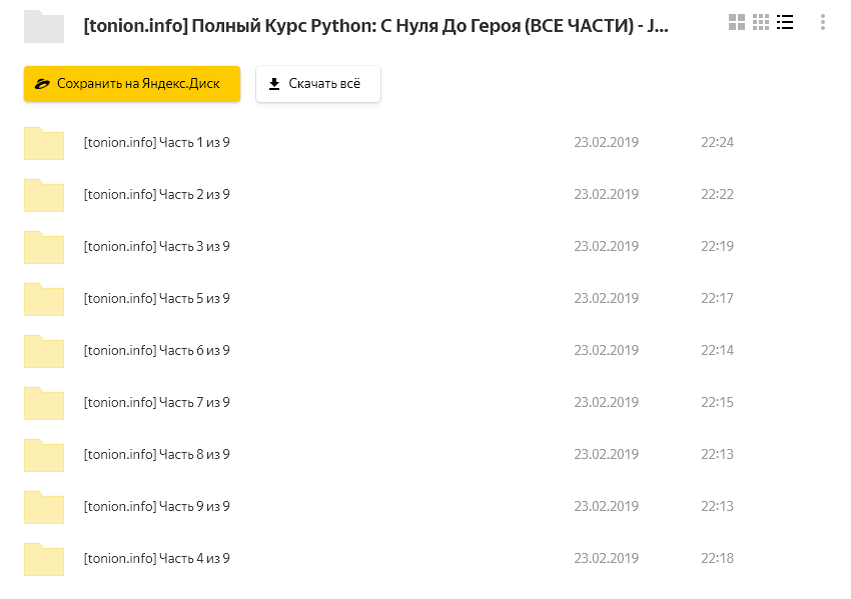Click folder icon of Часть 6 из 9
This screenshot has width=851, height=599.
[x=44, y=352]
